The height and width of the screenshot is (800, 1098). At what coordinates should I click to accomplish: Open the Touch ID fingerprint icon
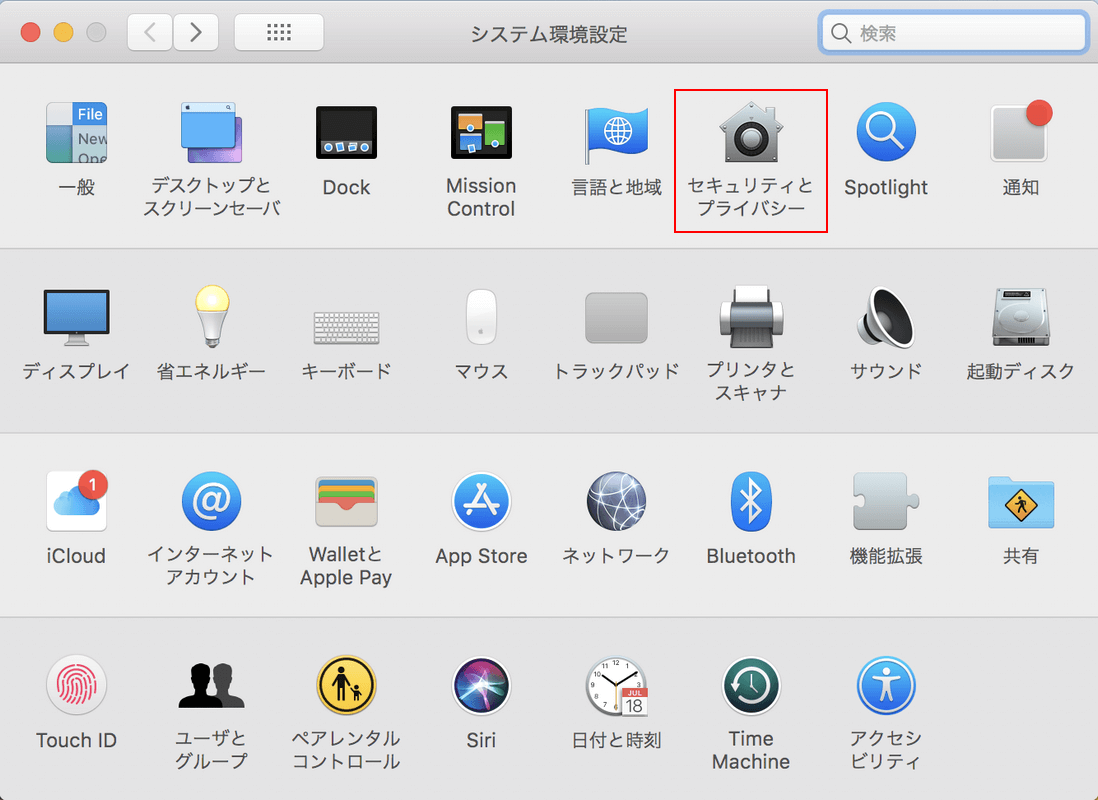(76, 686)
